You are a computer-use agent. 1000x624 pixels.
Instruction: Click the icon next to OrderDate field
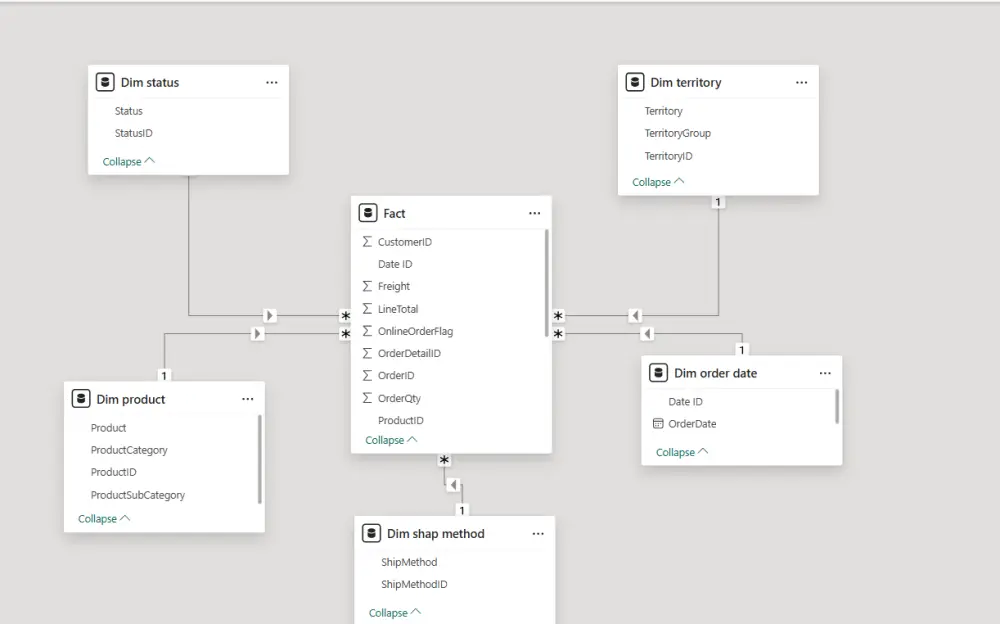point(661,423)
